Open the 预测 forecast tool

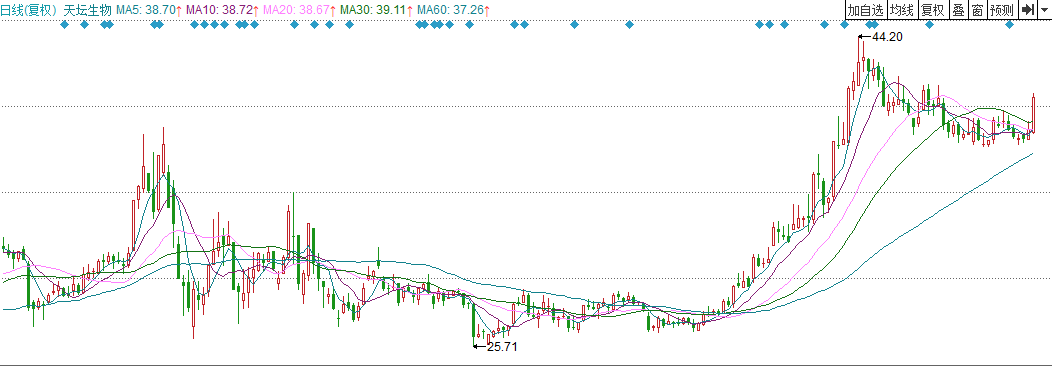1002,10
